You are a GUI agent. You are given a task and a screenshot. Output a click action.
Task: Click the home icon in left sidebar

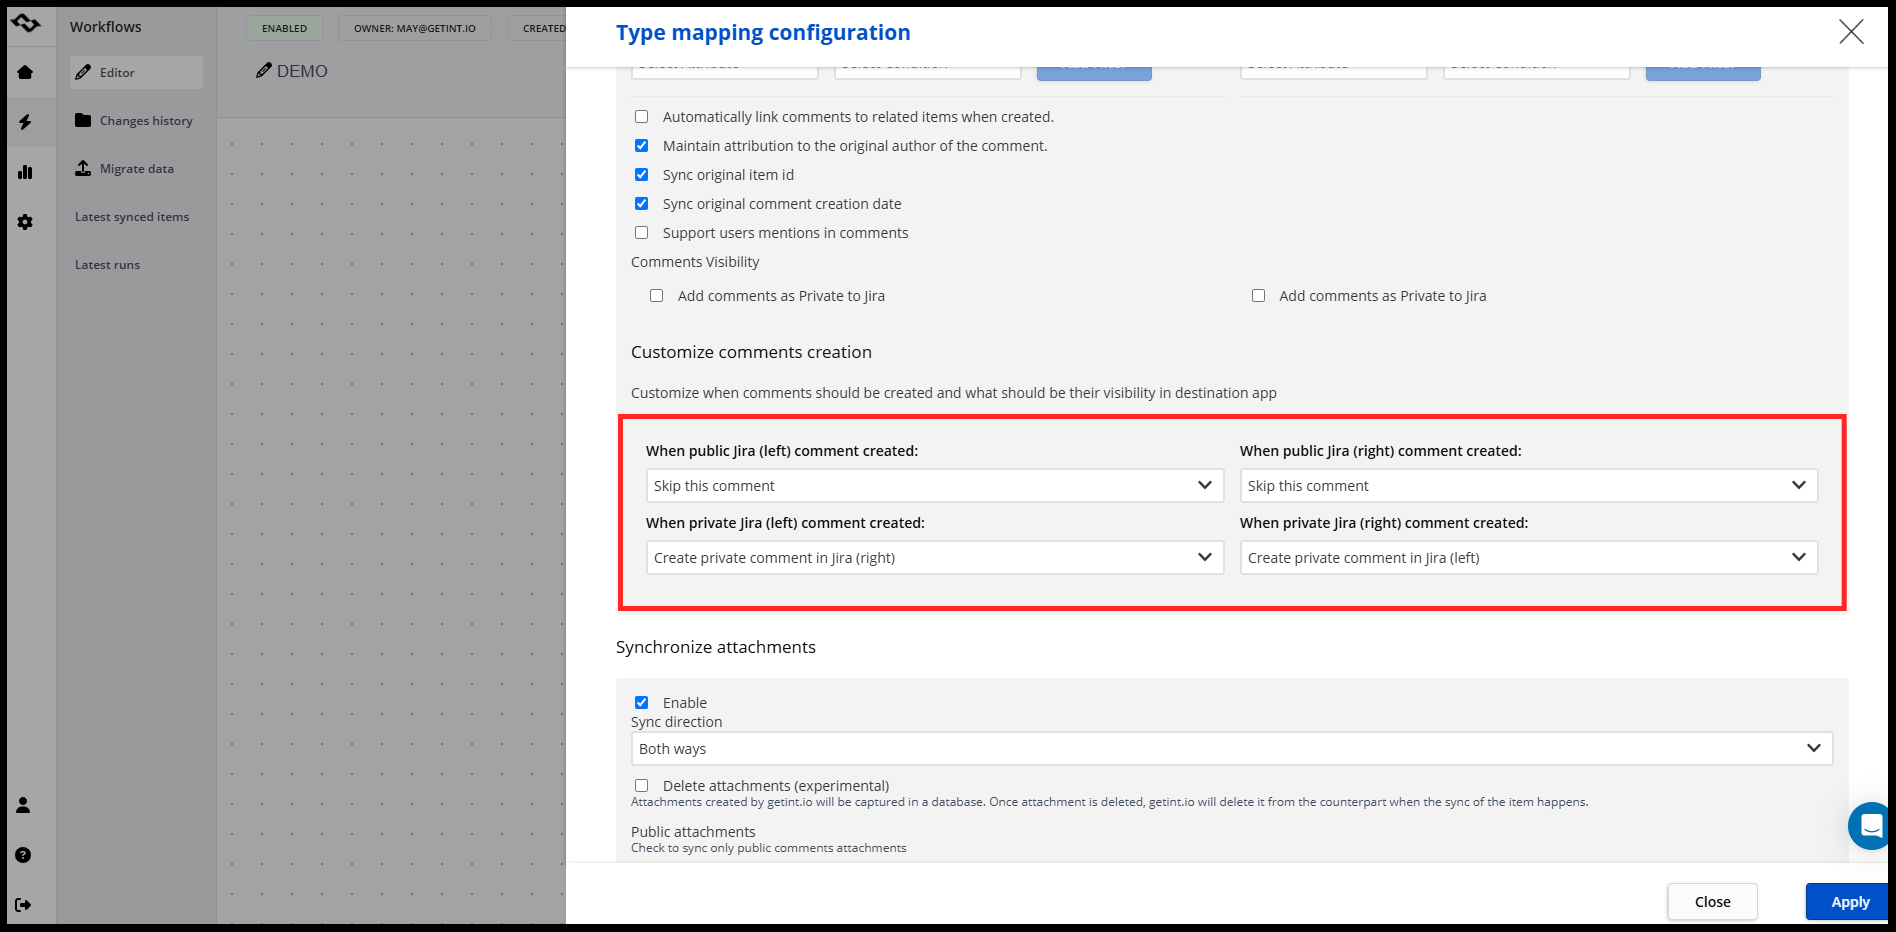point(25,72)
